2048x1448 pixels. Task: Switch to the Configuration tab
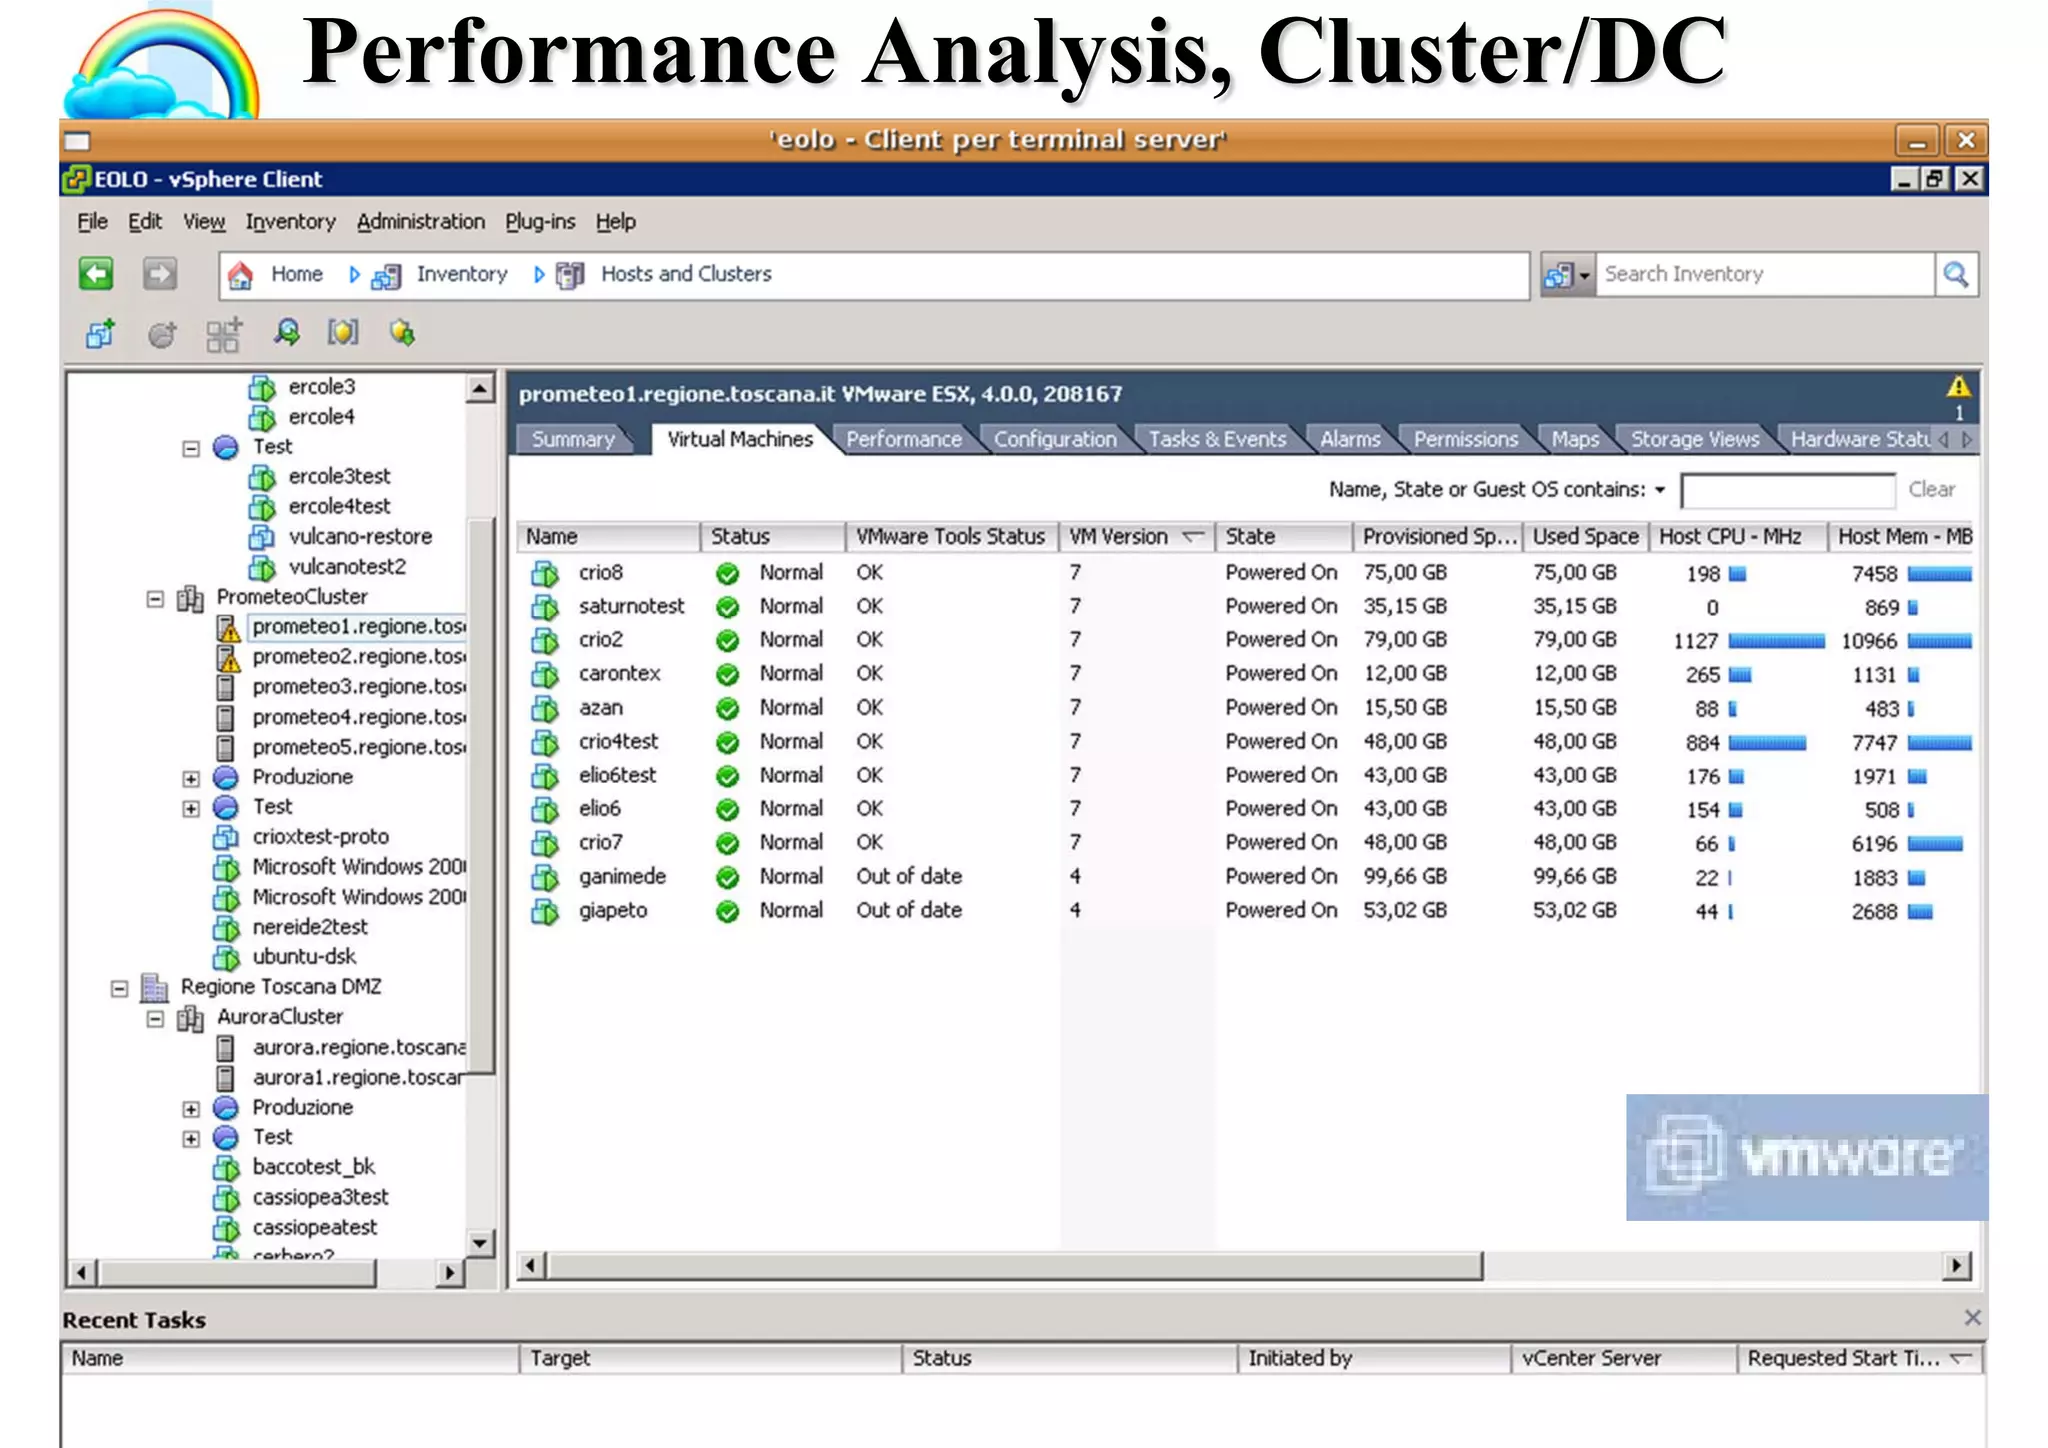[x=1055, y=439]
